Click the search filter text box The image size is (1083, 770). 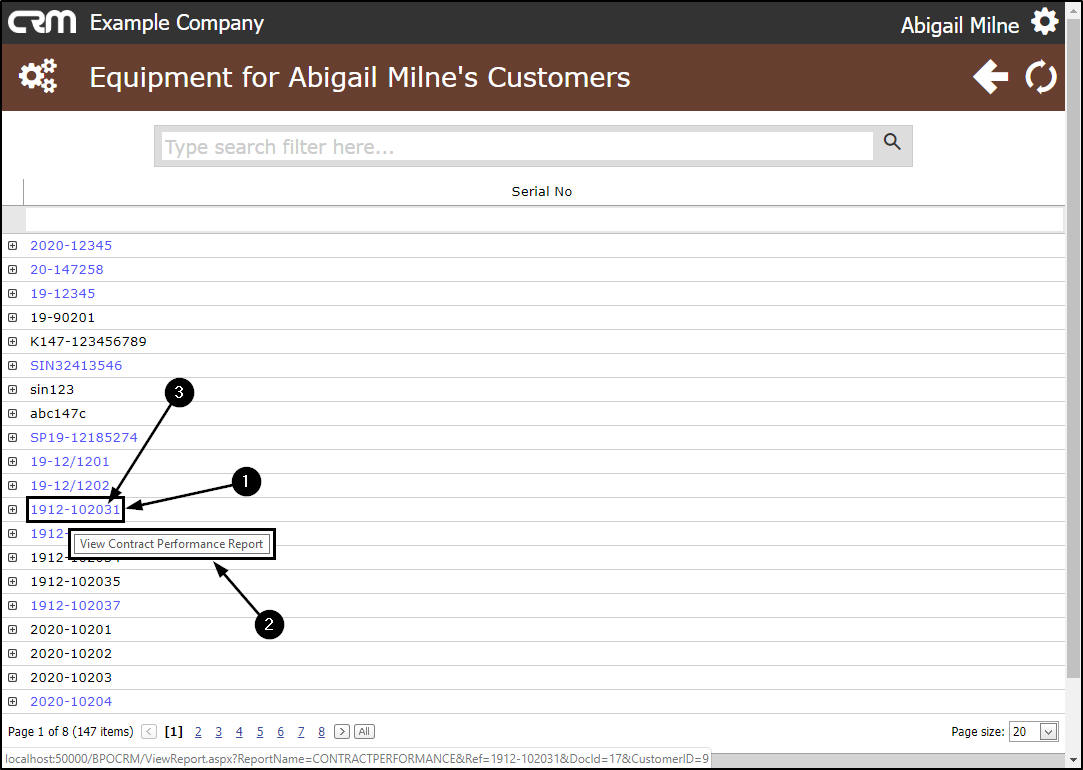[516, 147]
